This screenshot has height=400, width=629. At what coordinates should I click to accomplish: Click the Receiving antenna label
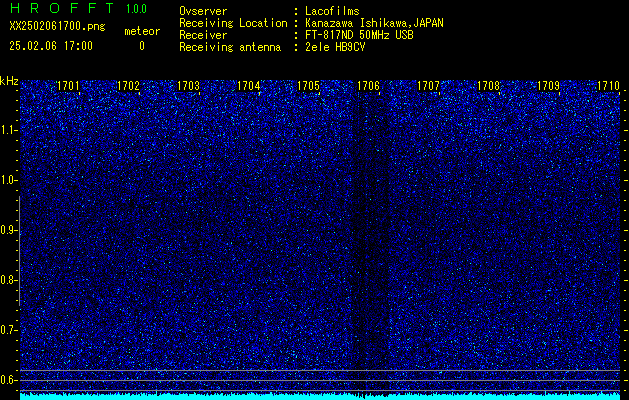(230, 47)
